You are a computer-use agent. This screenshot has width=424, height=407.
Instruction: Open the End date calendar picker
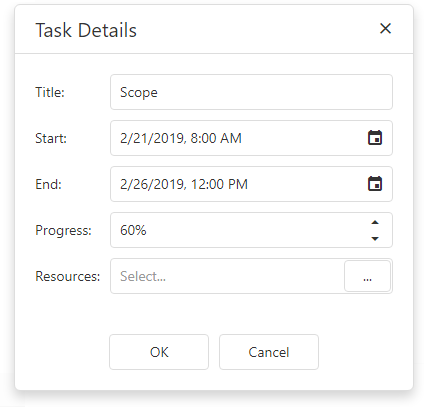375,184
